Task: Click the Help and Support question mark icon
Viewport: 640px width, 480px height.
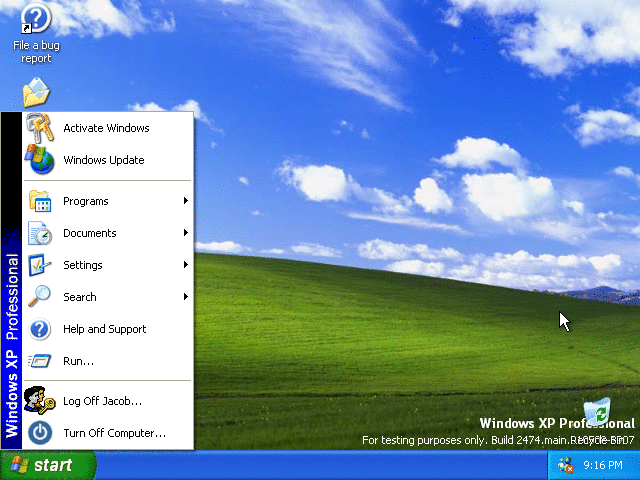Action: coord(40,329)
